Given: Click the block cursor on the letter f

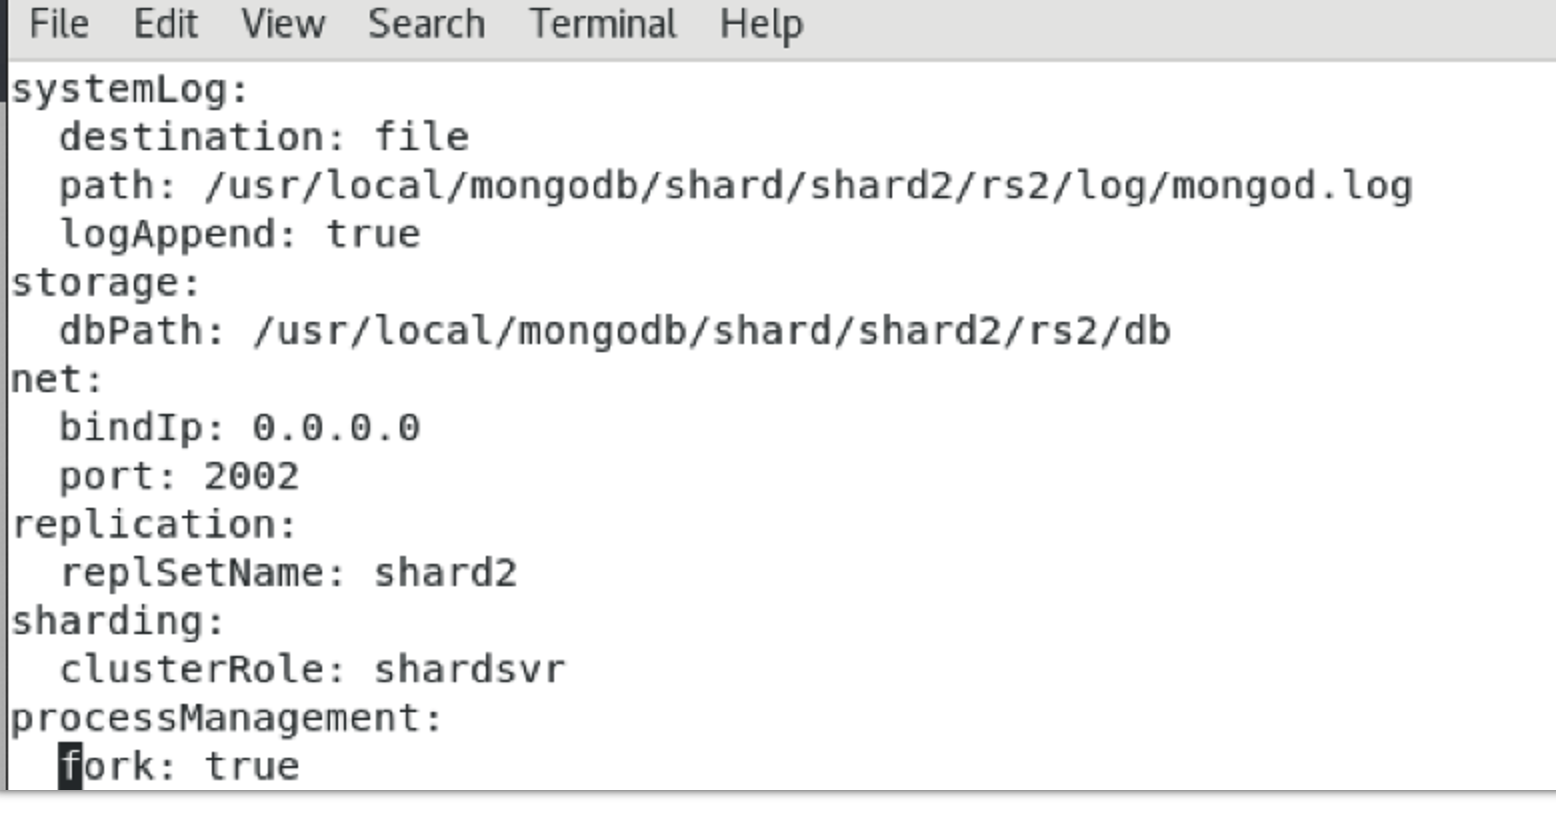Looking at the screenshot, I should (72, 765).
